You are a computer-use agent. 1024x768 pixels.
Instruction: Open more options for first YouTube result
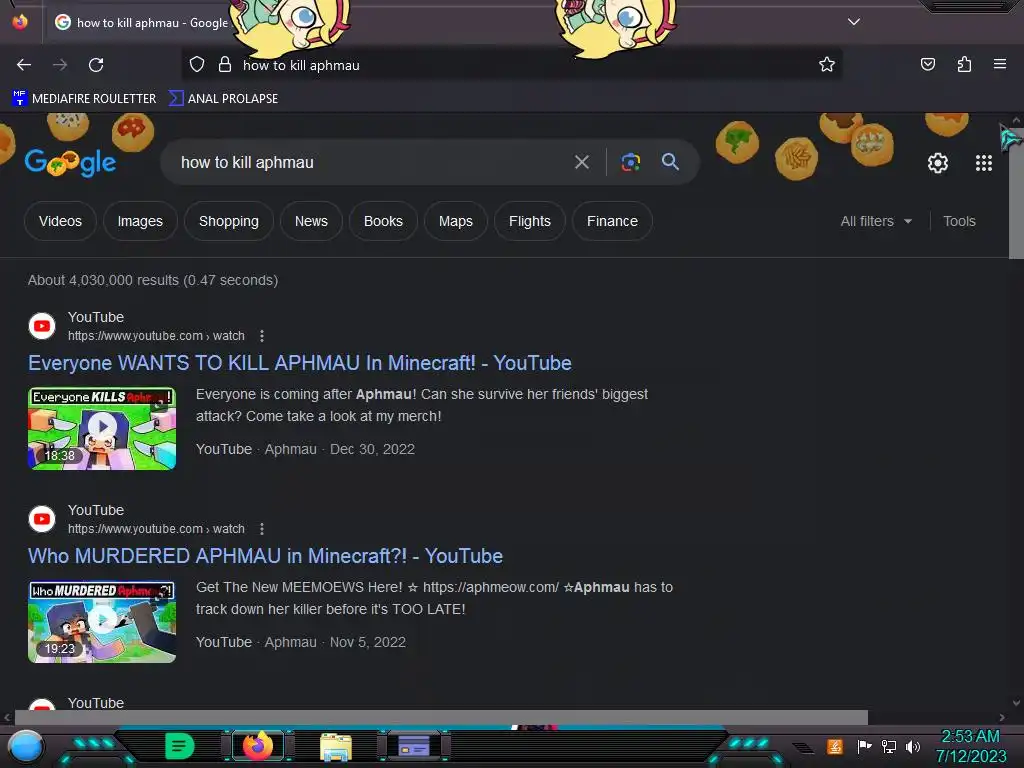coord(262,336)
